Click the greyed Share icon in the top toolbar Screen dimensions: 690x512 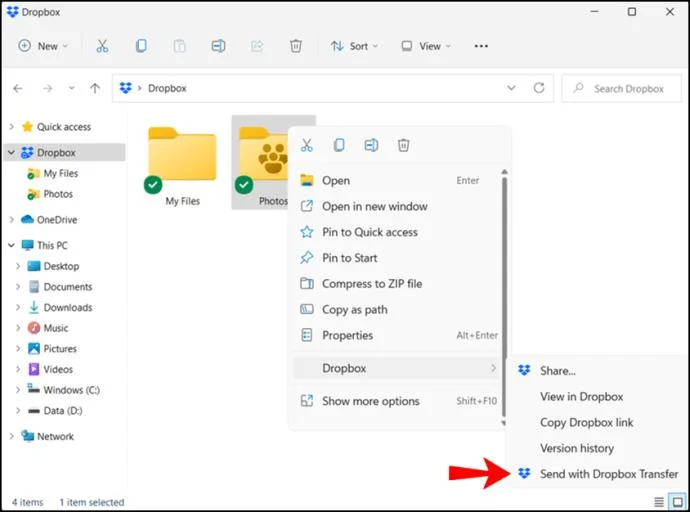tap(257, 46)
